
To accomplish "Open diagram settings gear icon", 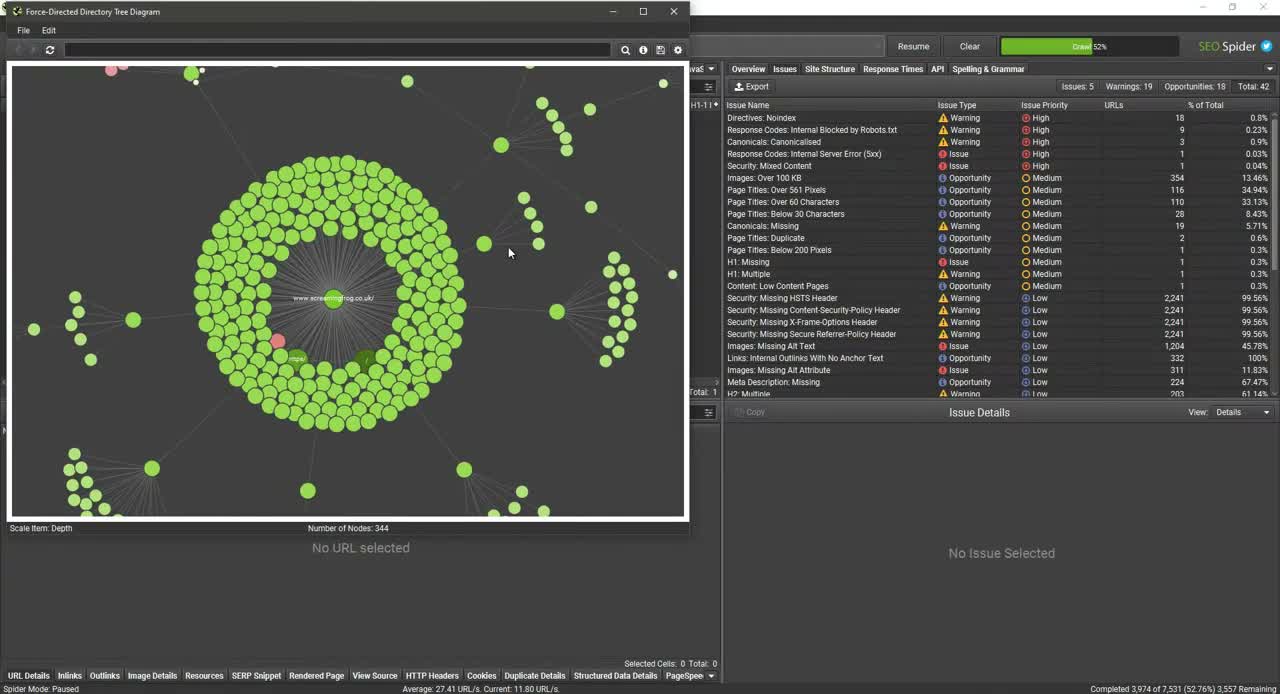I will coord(678,50).
